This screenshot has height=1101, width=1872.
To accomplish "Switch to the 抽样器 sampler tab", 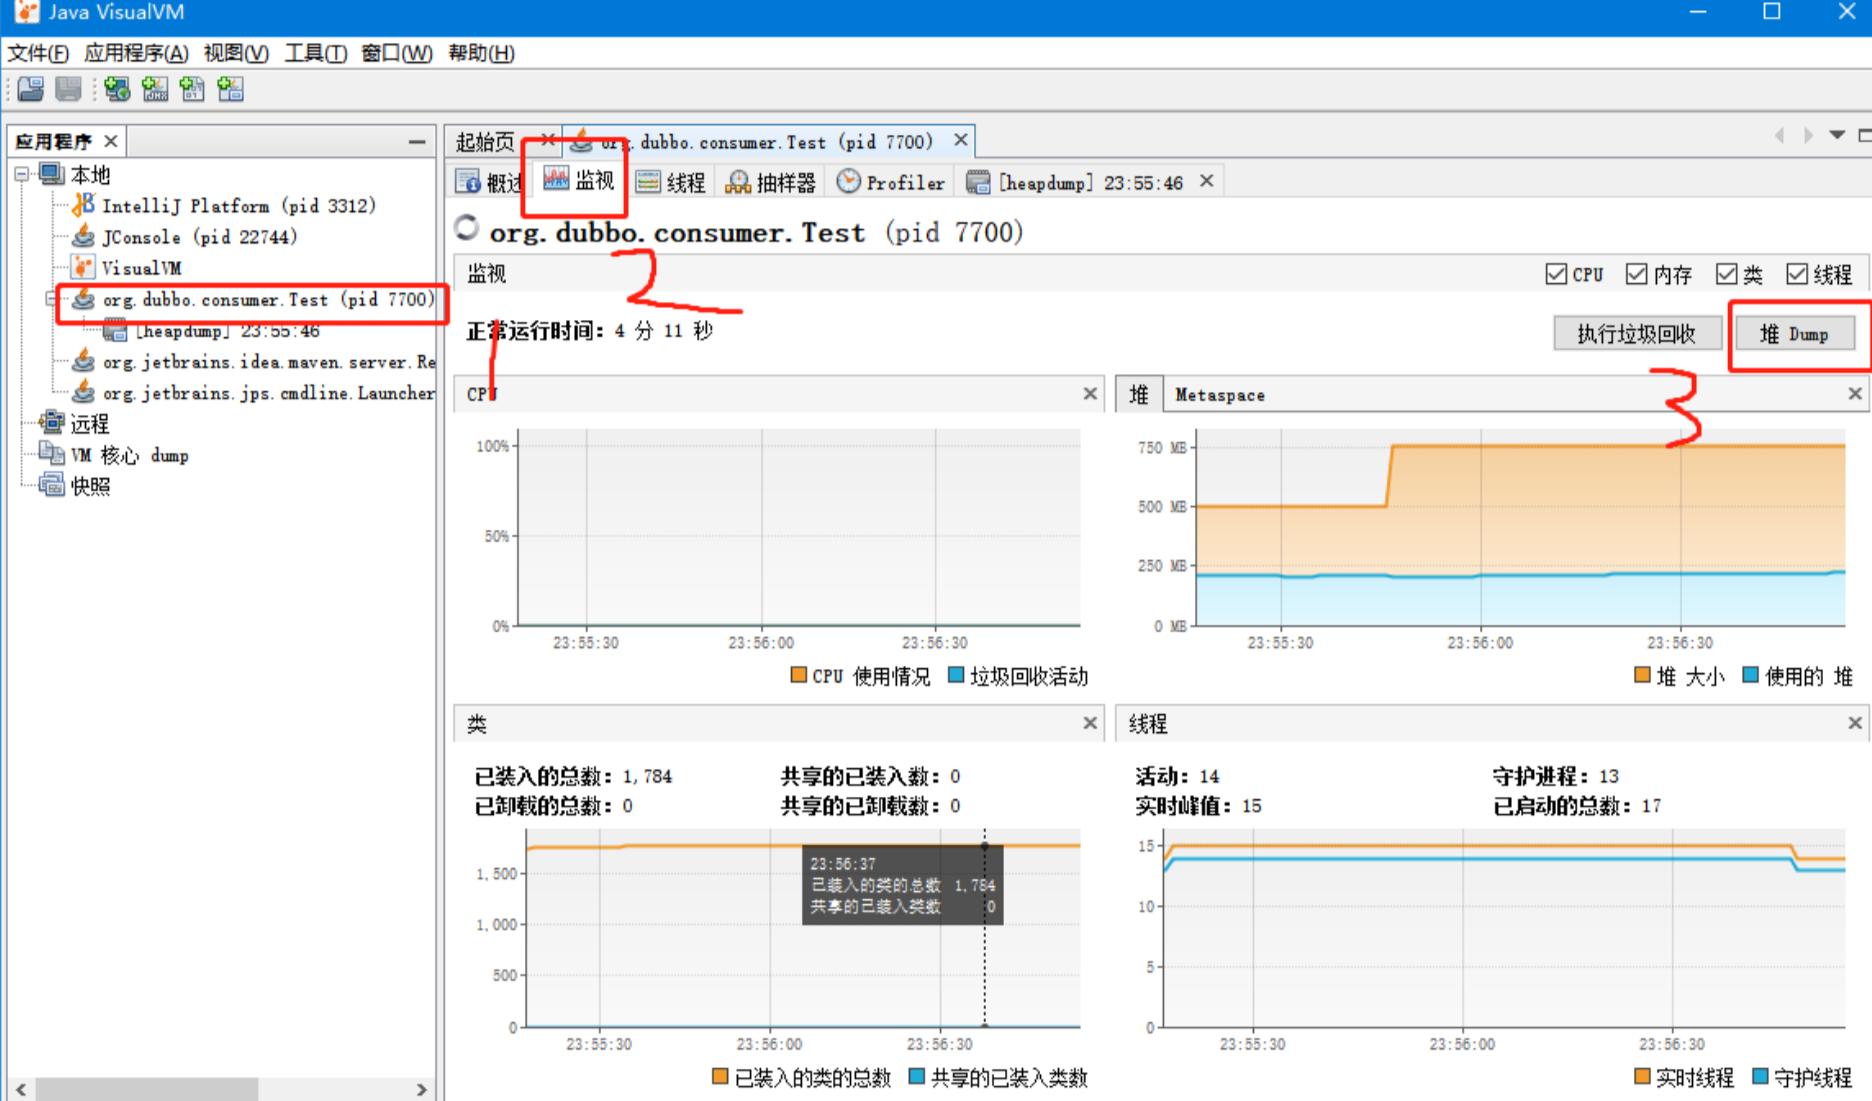I will tap(770, 182).
